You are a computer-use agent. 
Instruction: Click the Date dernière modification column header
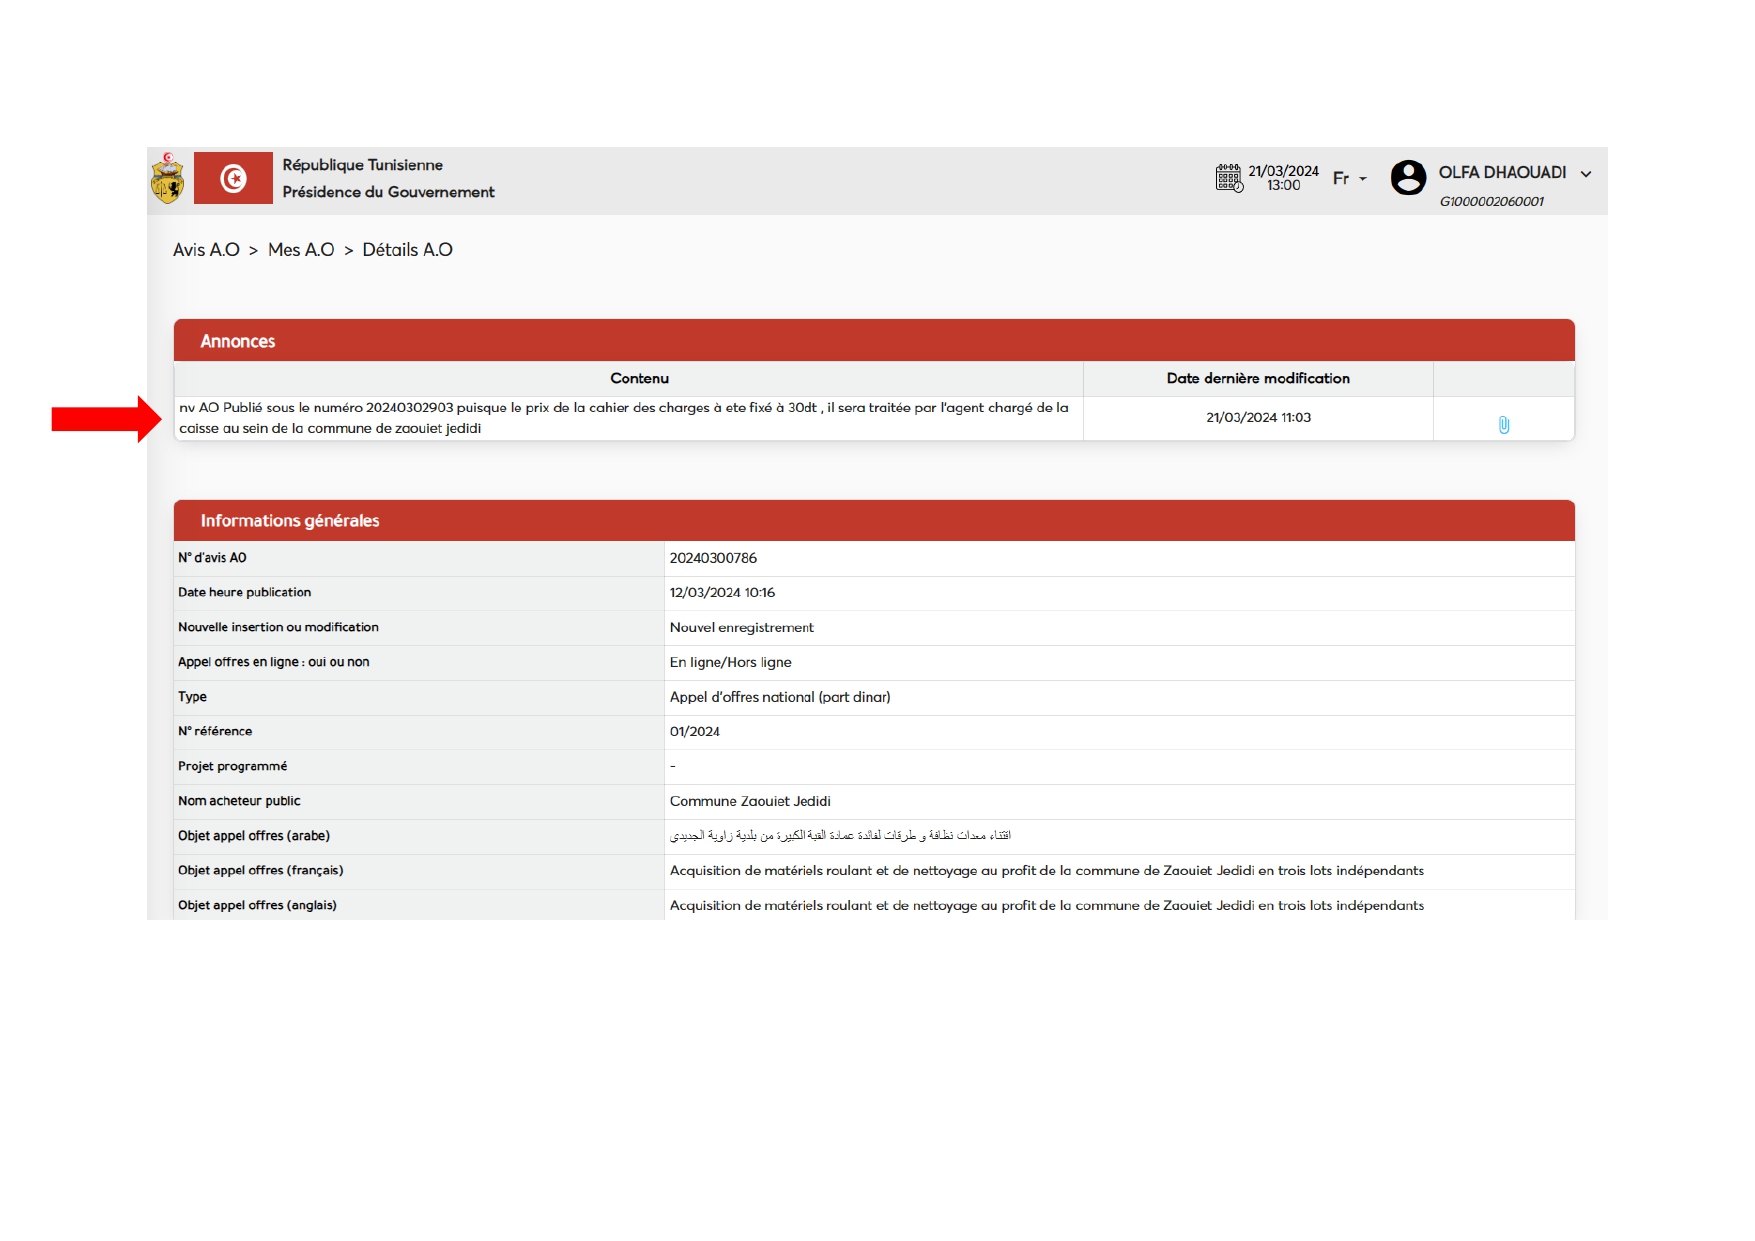pyautogui.click(x=1258, y=378)
